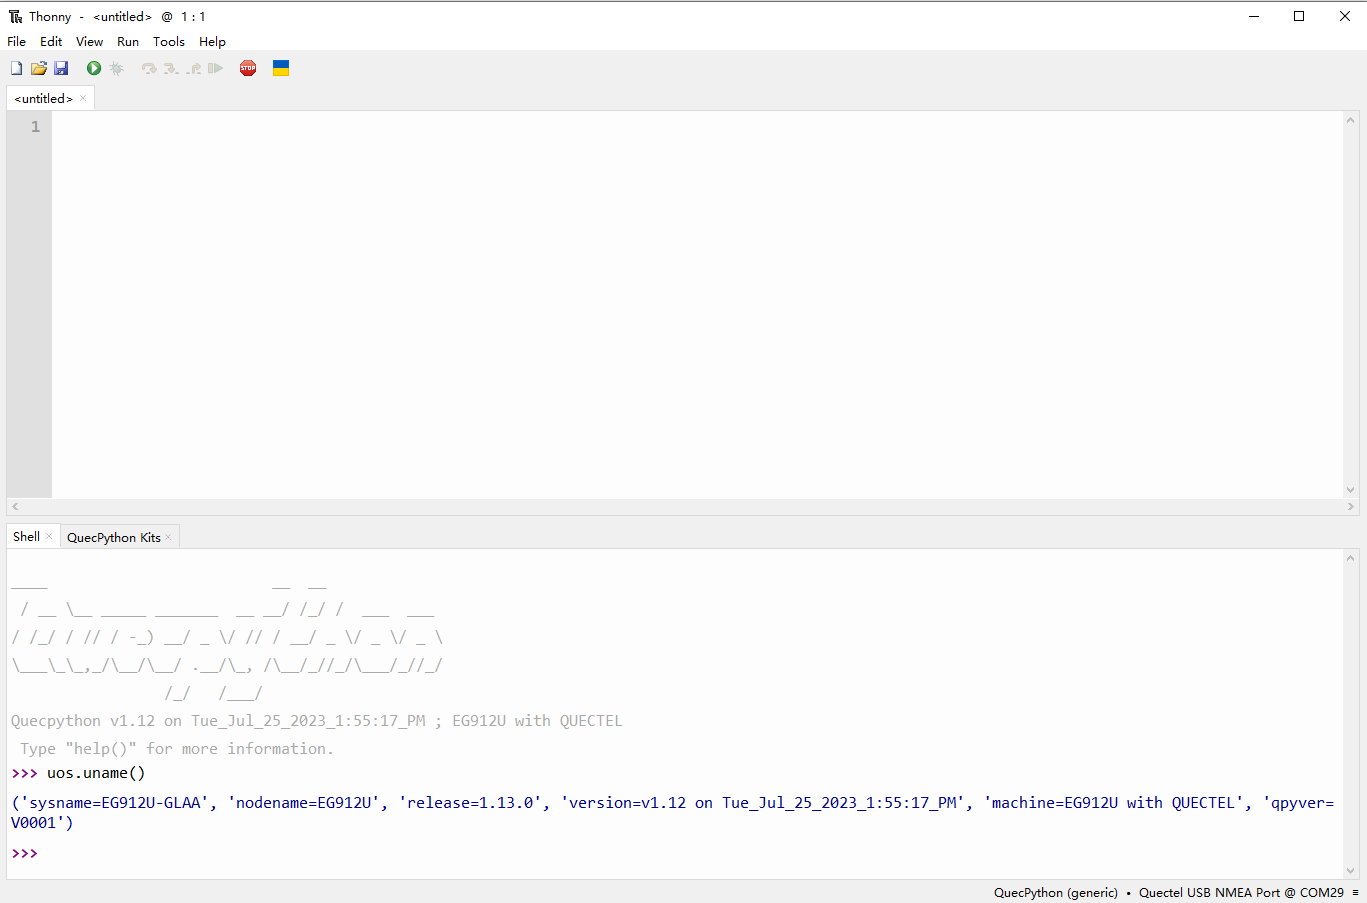
Task: Click the Quecpython v1.12 banner line
Action: 316,721
